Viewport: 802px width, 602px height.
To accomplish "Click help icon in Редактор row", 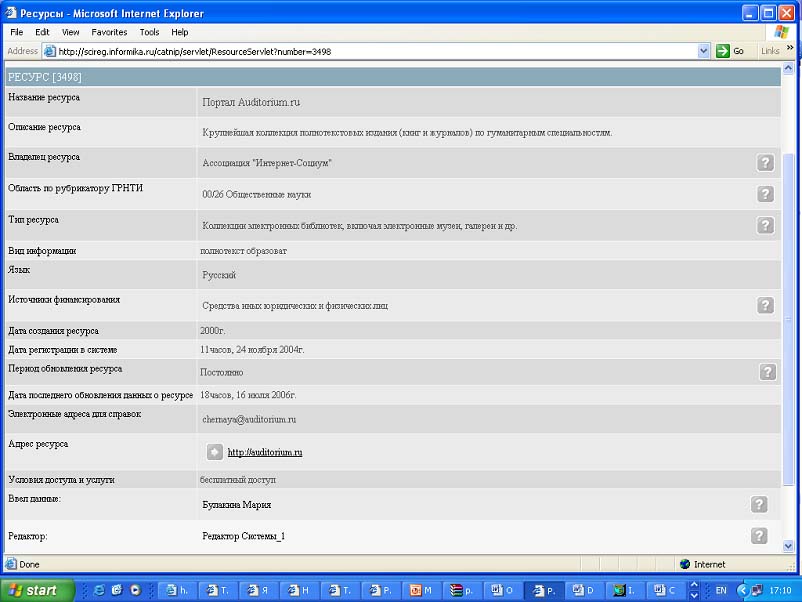I will (759, 537).
